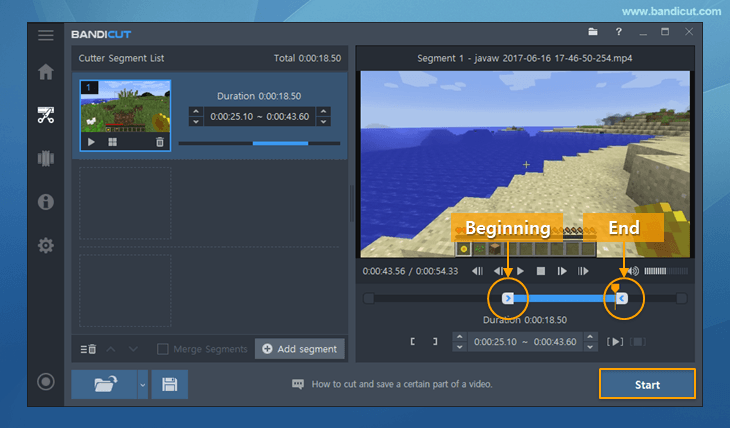Enable the Merge Segments checkbox
The height and width of the screenshot is (428, 730).
point(162,349)
